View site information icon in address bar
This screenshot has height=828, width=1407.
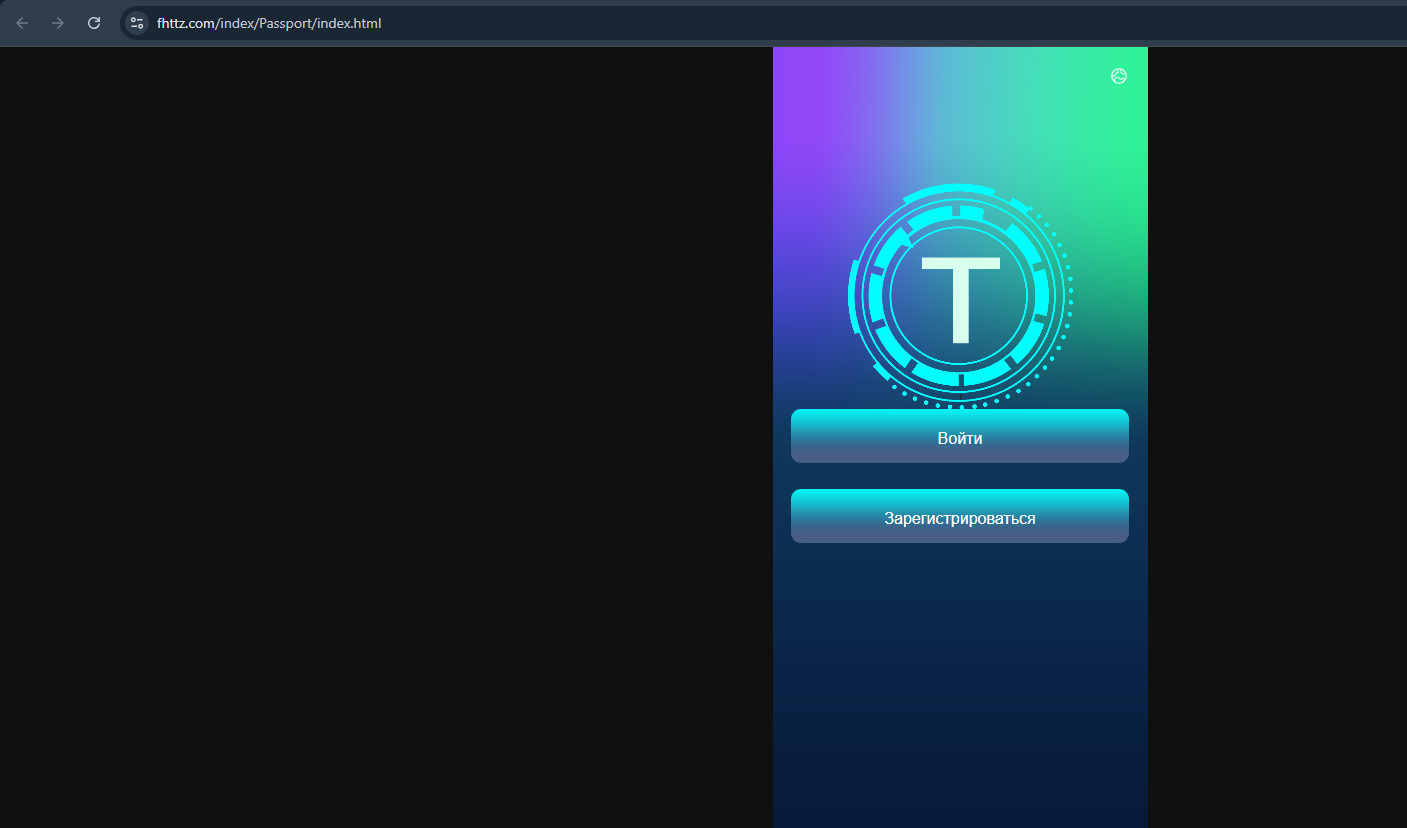[137, 23]
